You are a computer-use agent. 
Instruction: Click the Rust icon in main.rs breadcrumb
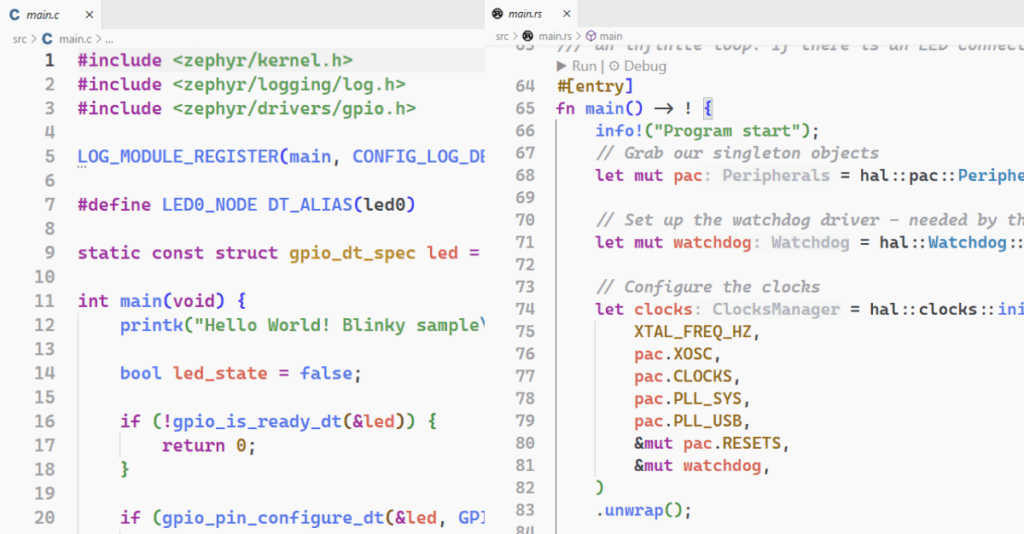pos(528,36)
